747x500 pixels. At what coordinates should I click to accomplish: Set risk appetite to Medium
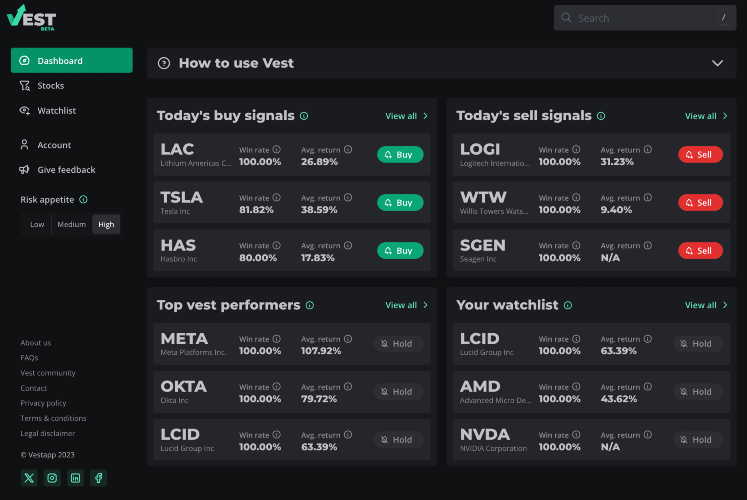pyautogui.click(x=71, y=224)
